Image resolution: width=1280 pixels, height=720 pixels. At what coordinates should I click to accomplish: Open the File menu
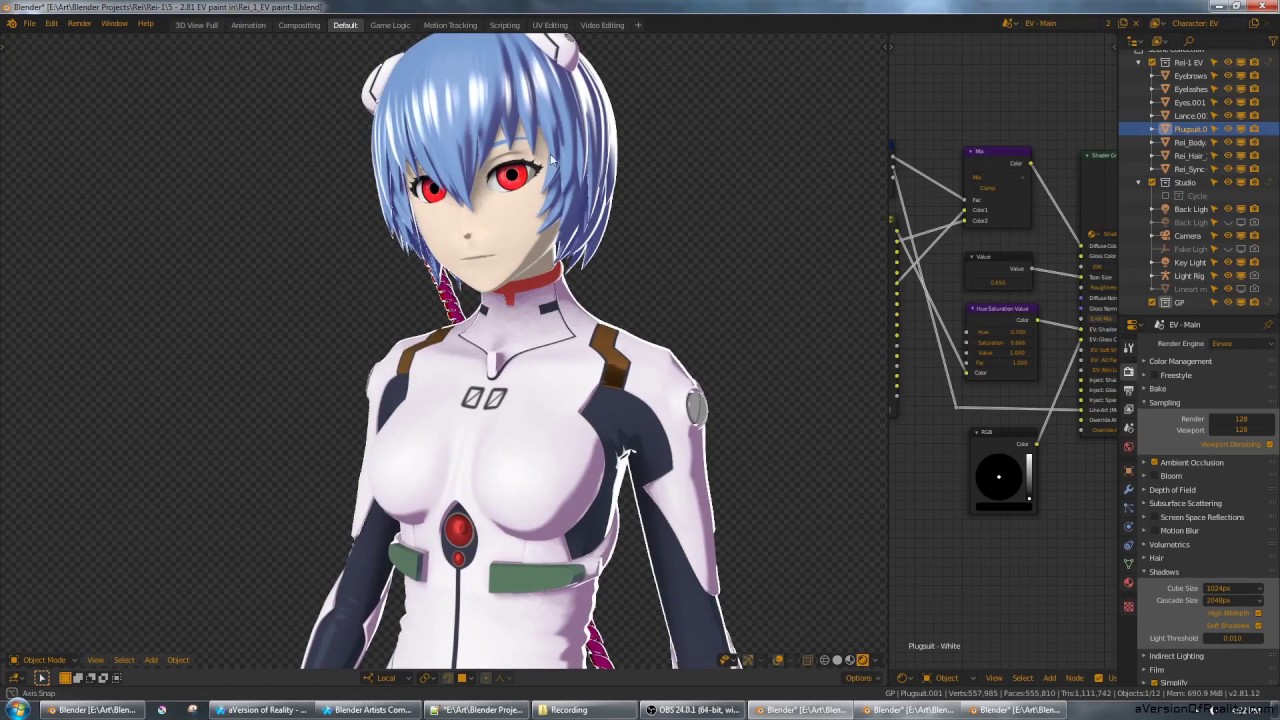pyautogui.click(x=29, y=24)
